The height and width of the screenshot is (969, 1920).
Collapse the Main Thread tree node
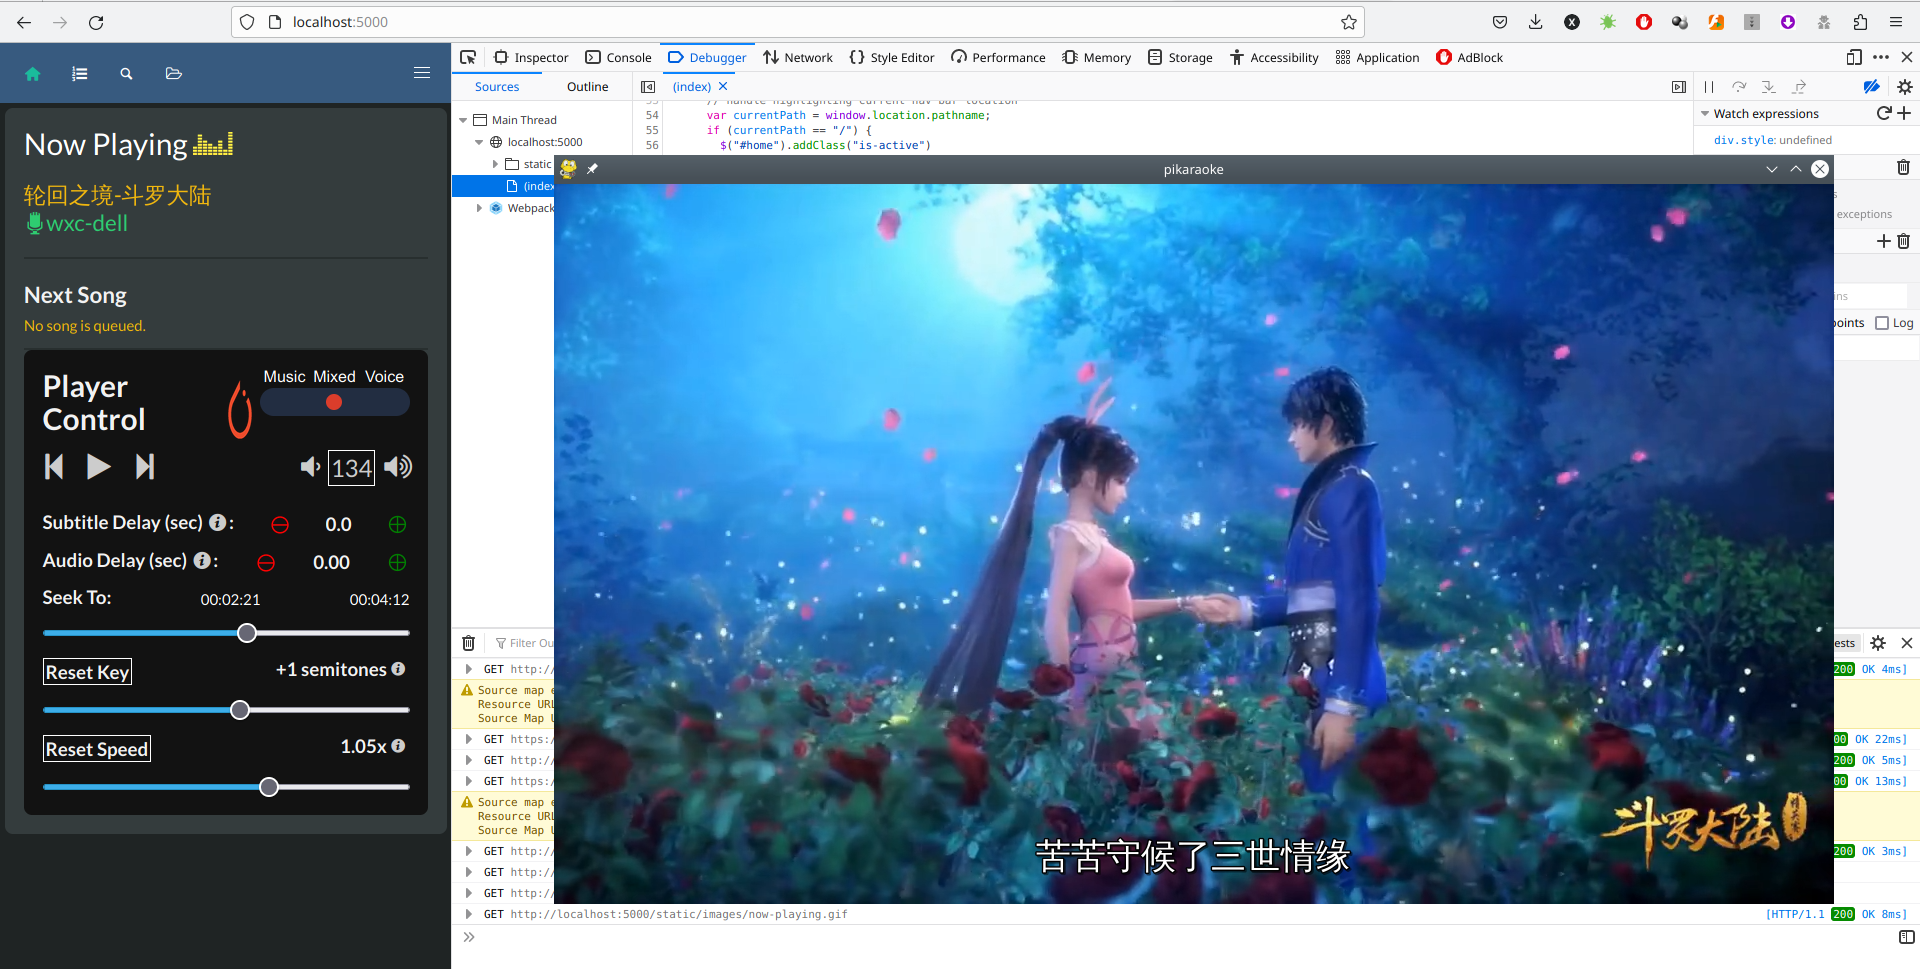pyautogui.click(x=463, y=120)
